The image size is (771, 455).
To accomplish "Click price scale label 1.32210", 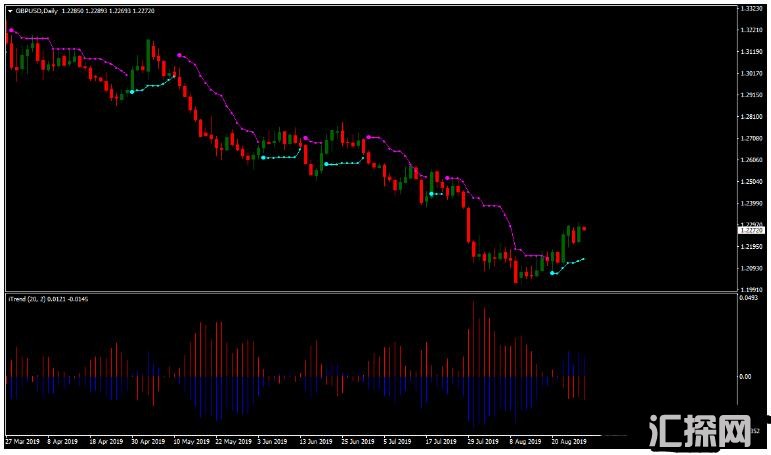I will point(752,30).
